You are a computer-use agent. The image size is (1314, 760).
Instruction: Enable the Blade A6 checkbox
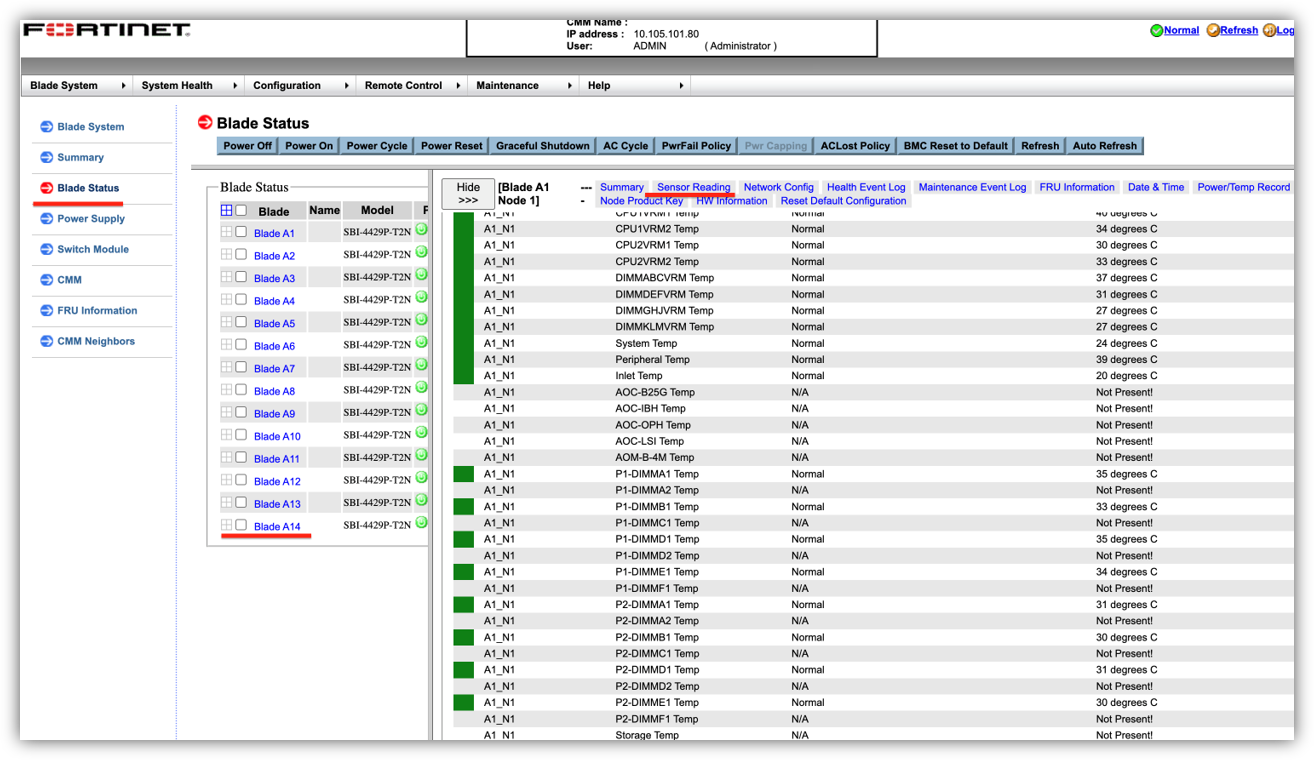tap(241, 344)
